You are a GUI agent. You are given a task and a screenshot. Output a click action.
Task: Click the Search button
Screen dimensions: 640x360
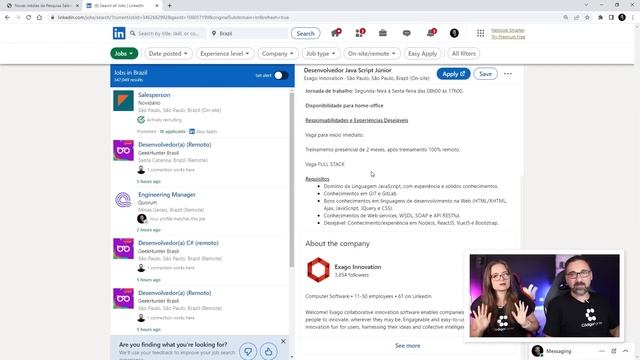pyautogui.click(x=305, y=33)
